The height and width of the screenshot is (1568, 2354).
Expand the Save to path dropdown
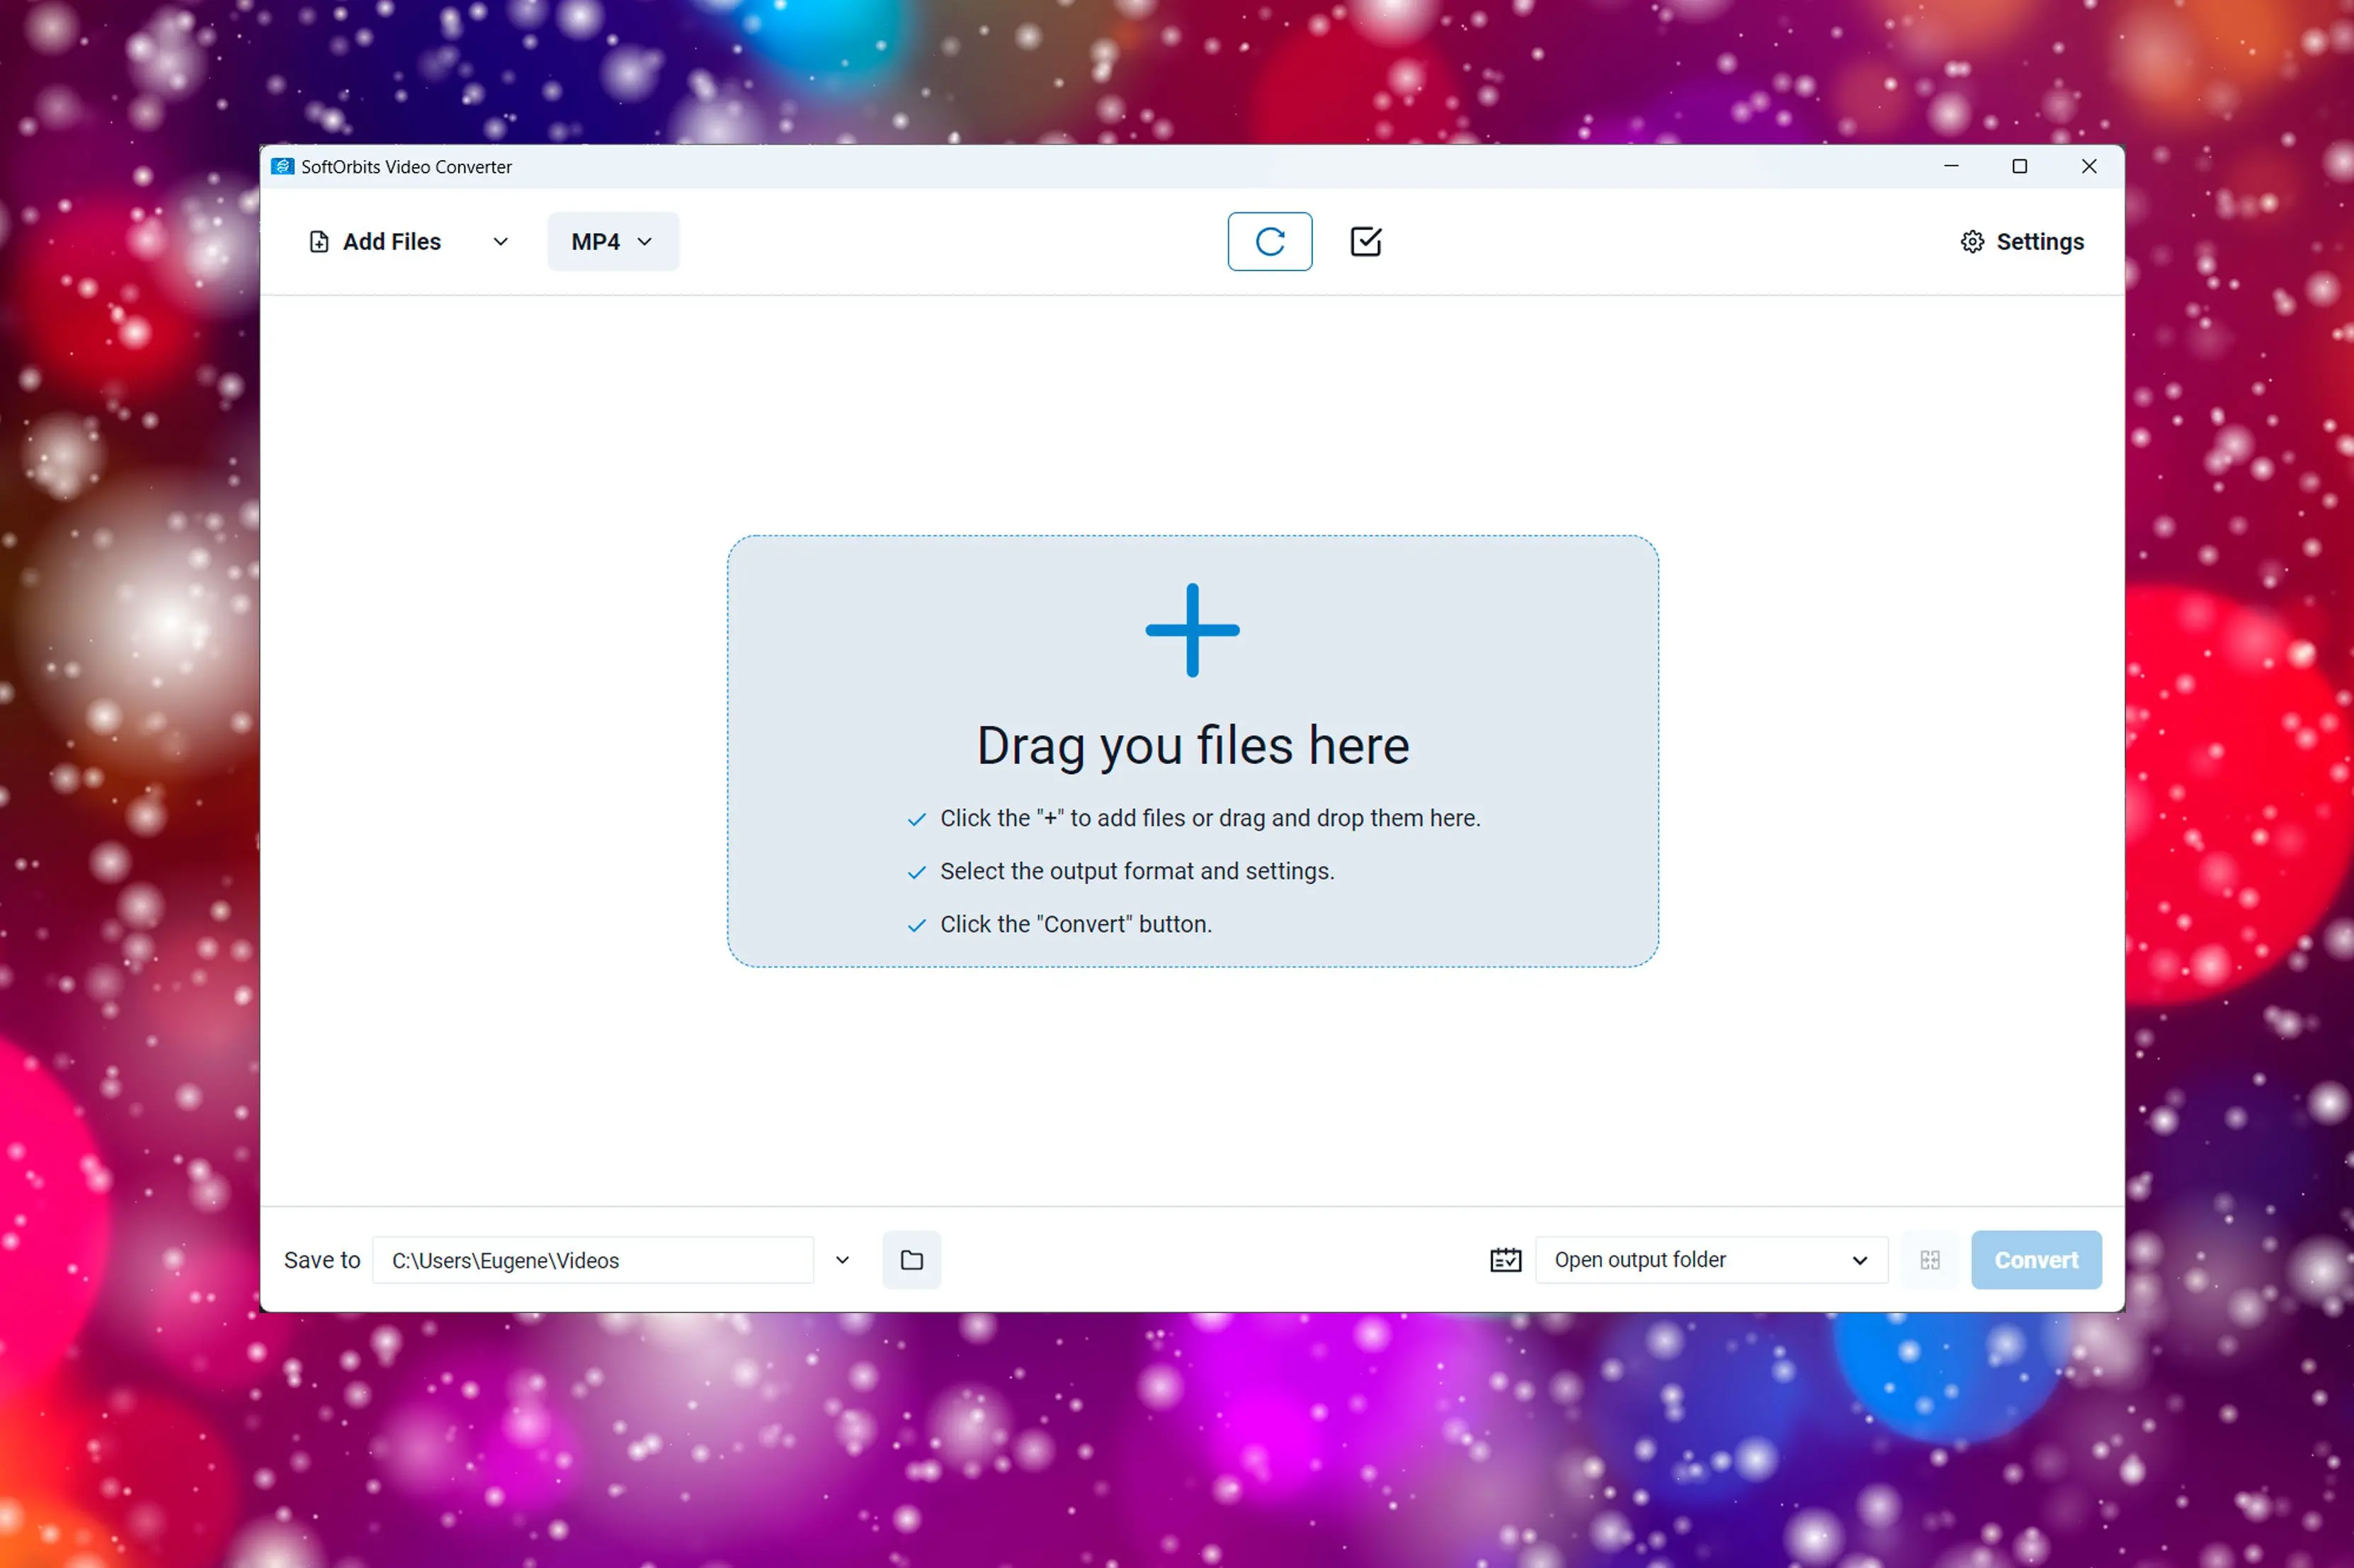(x=840, y=1259)
